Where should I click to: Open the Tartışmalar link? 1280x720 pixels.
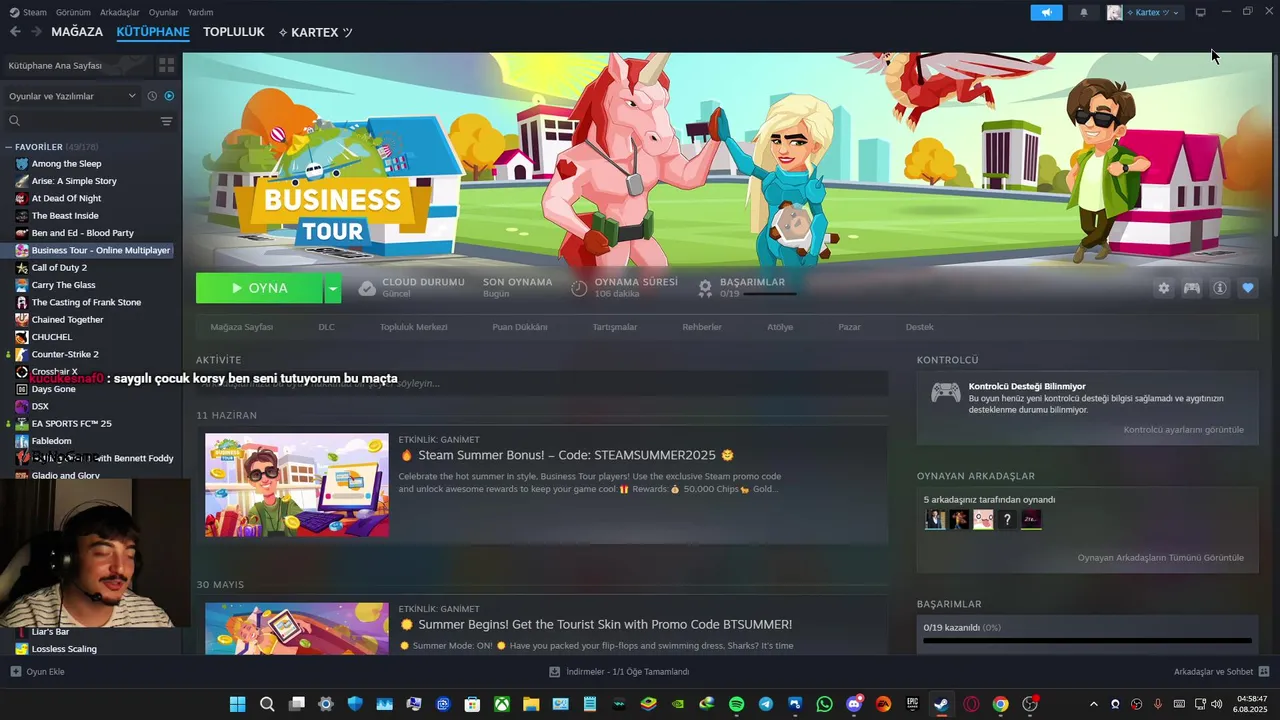click(x=615, y=327)
